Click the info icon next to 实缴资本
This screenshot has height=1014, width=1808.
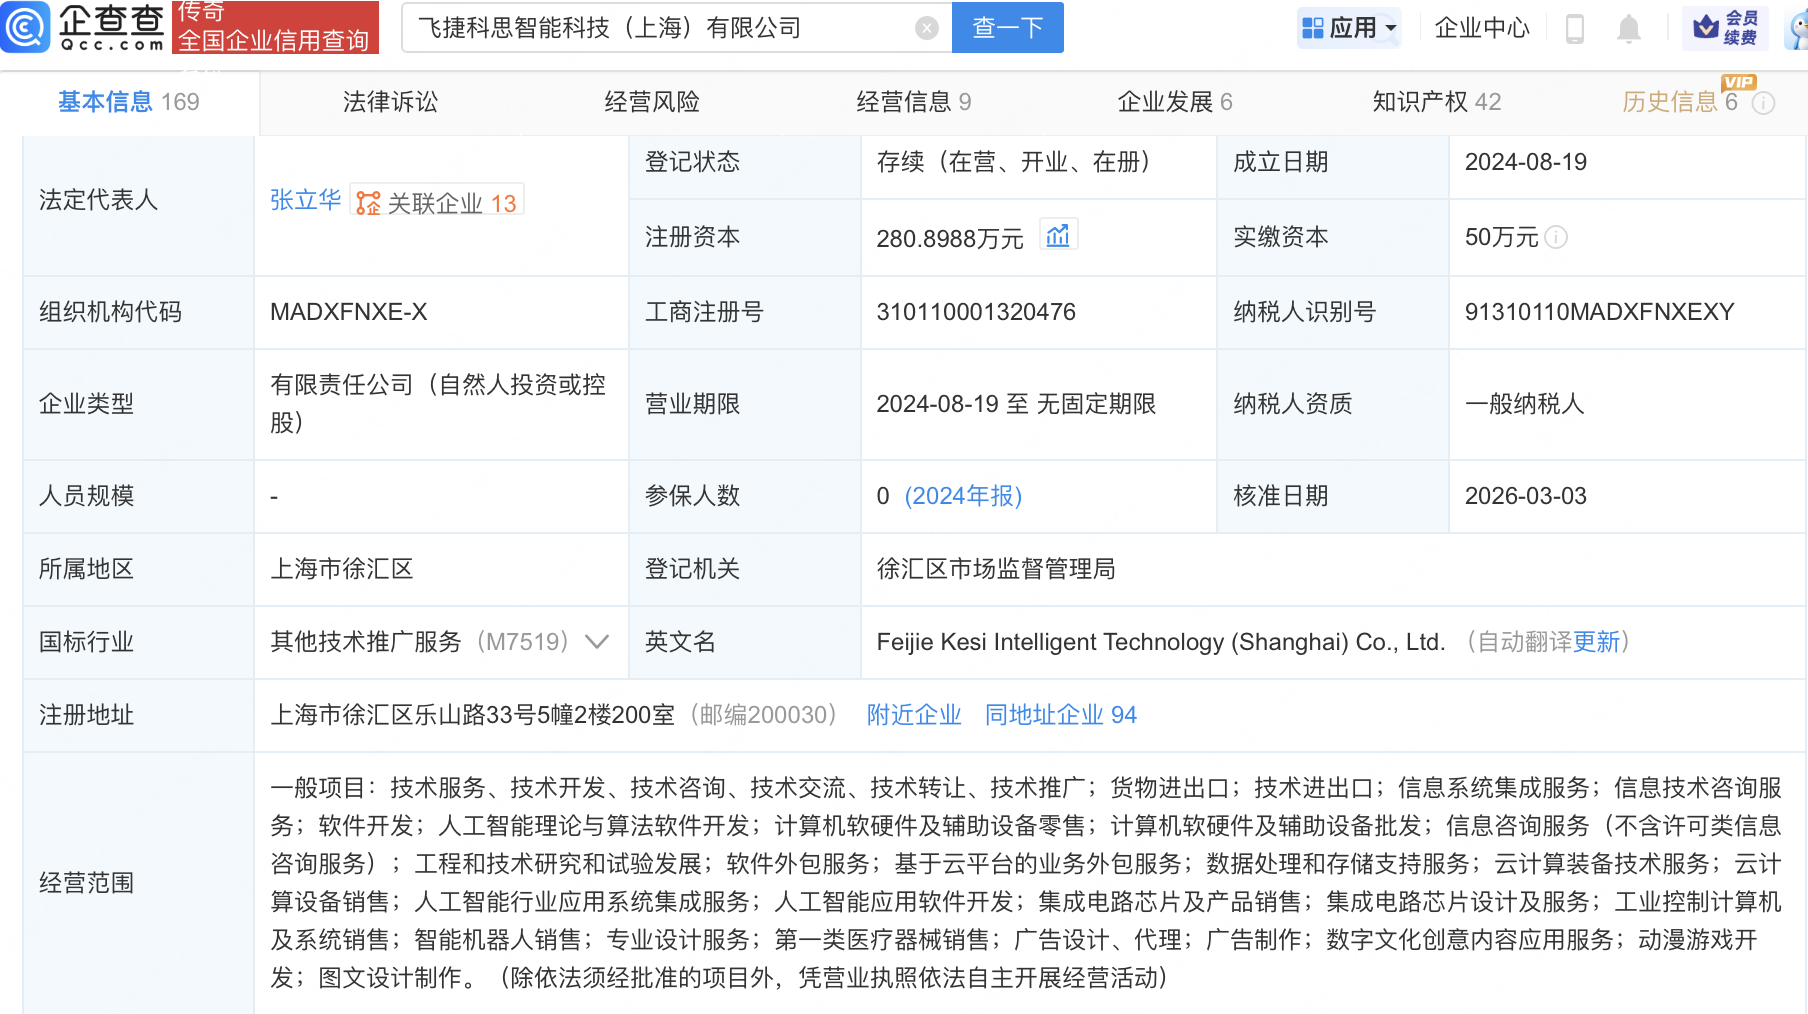pos(1556,238)
